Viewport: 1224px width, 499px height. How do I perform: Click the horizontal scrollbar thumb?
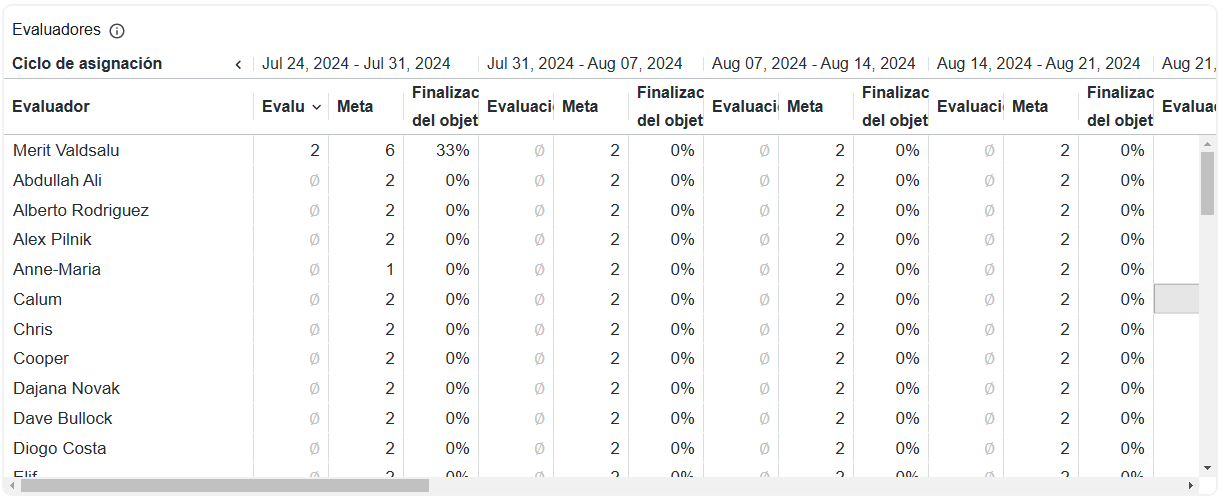click(x=225, y=486)
